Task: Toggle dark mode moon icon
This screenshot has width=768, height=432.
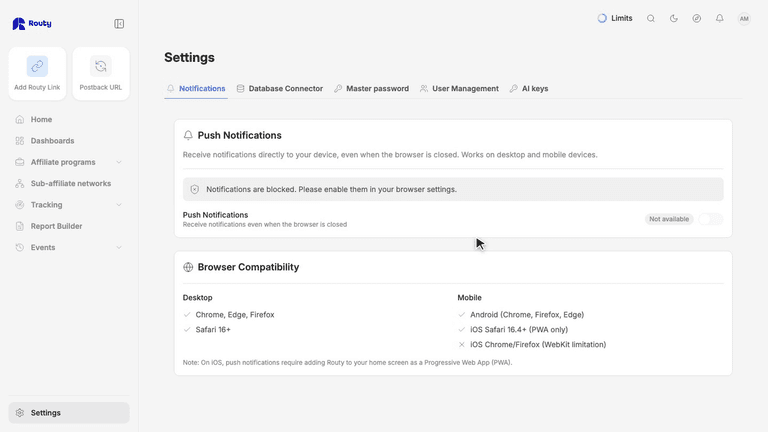Action: (673, 18)
